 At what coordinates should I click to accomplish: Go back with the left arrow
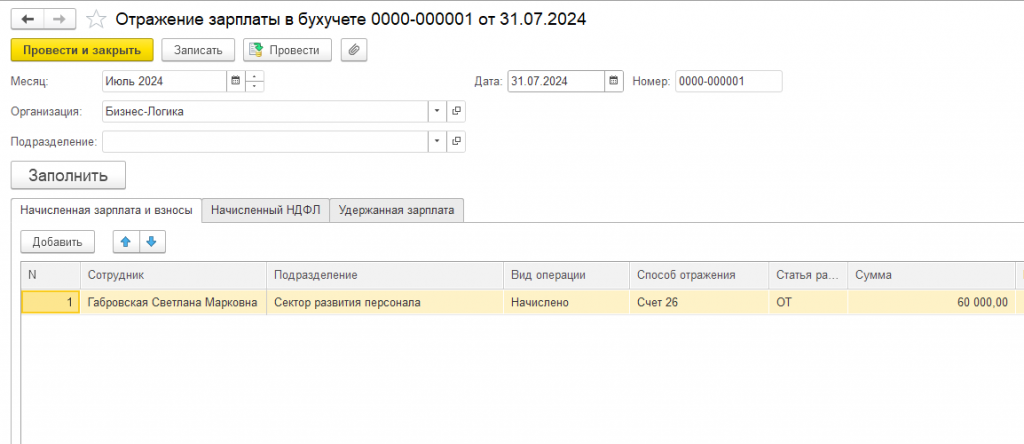pyautogui.click(x=27, y=19)
